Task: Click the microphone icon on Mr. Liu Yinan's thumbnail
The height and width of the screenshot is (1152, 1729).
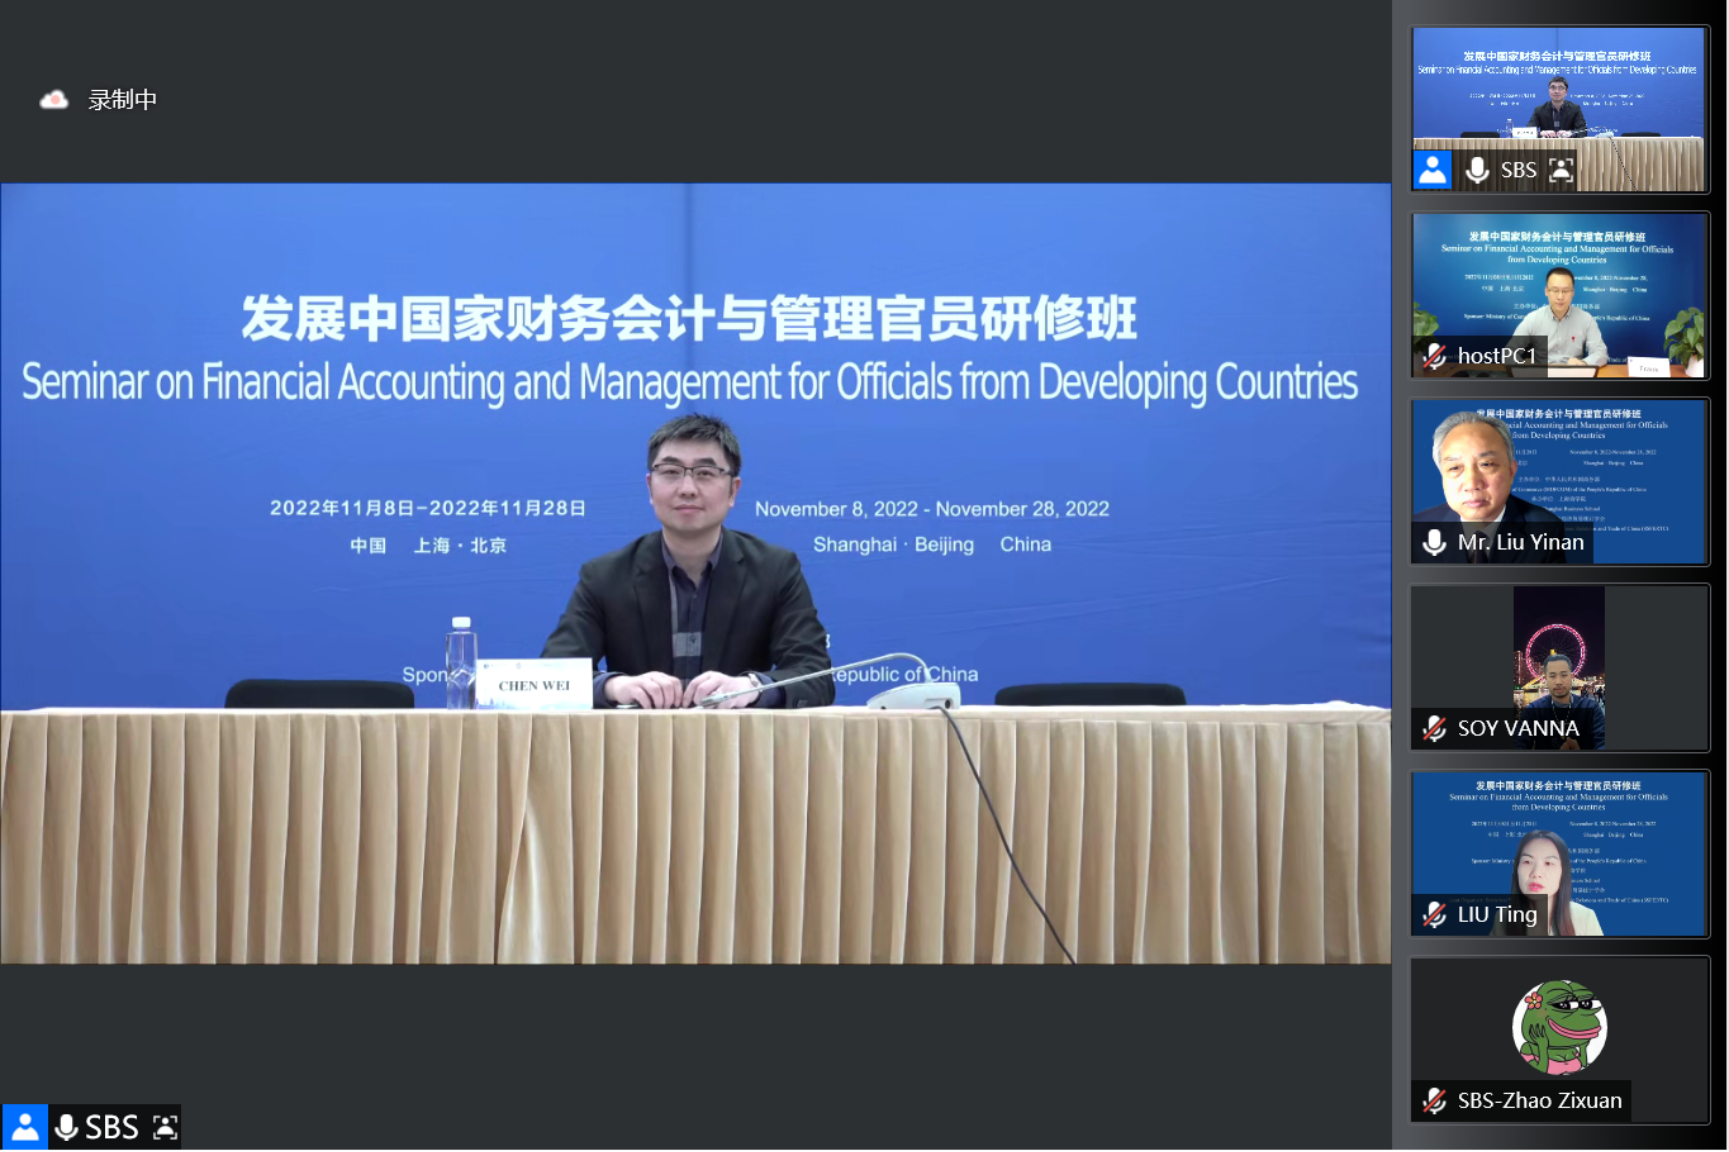Action: [x=1434, y=542]
